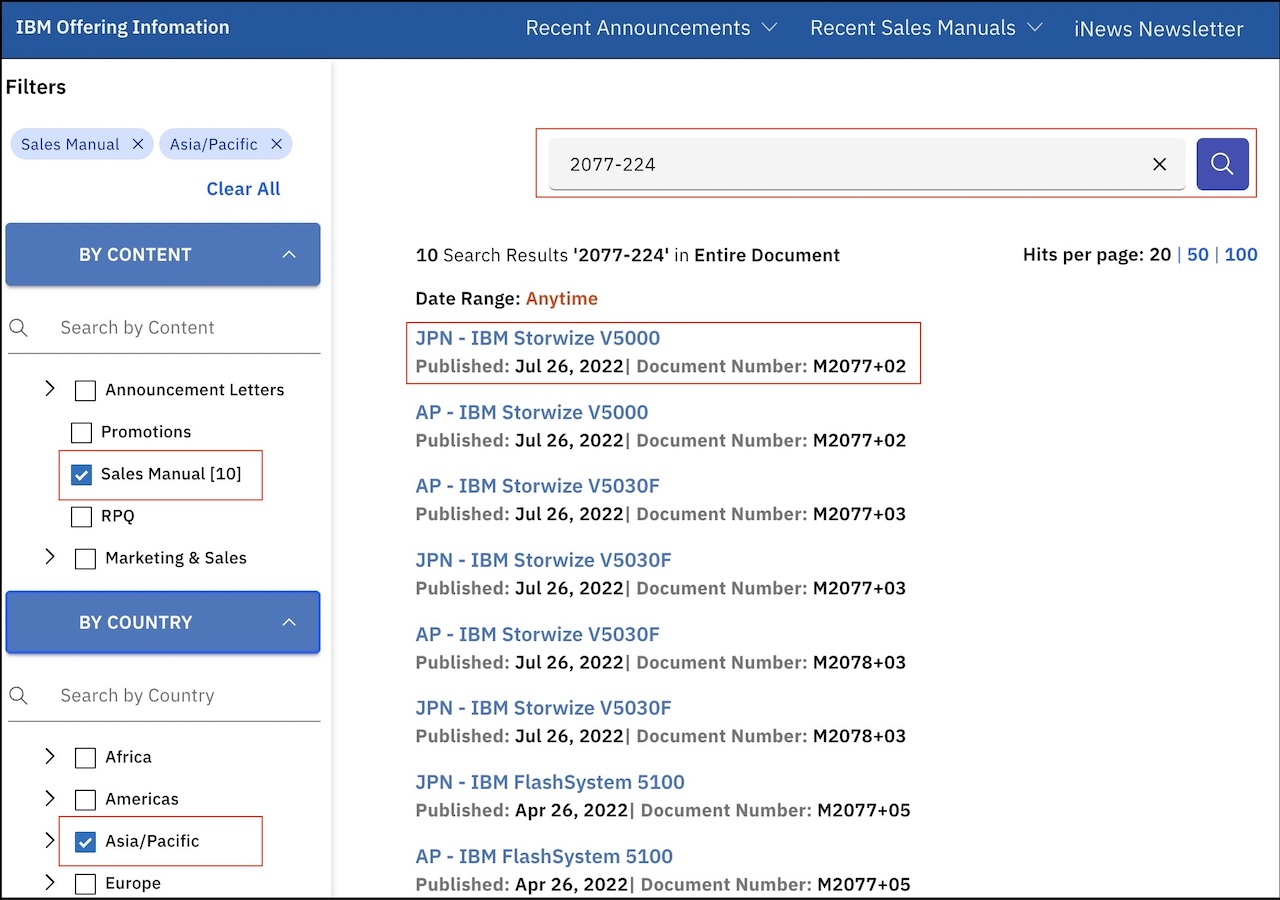Open AP - IBM Storwize V5030F M2077+03 result
Viewport: 1280px width, 900px height.
pos(538,486)
